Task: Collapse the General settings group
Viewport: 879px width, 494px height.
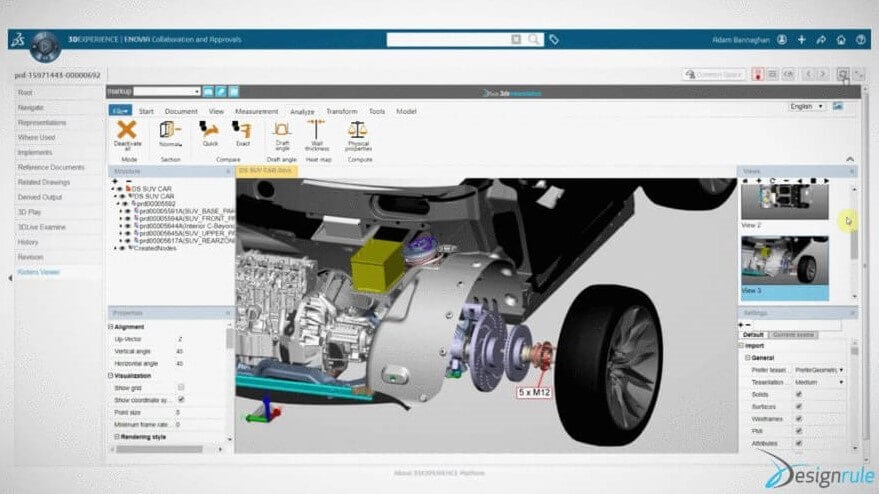Action: click(747, 358)
